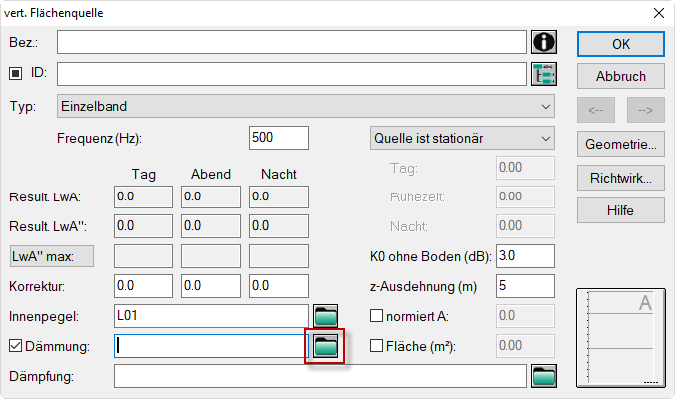
Task: Close the vert. Flächenquelle dialog
Action: (659, 13)
